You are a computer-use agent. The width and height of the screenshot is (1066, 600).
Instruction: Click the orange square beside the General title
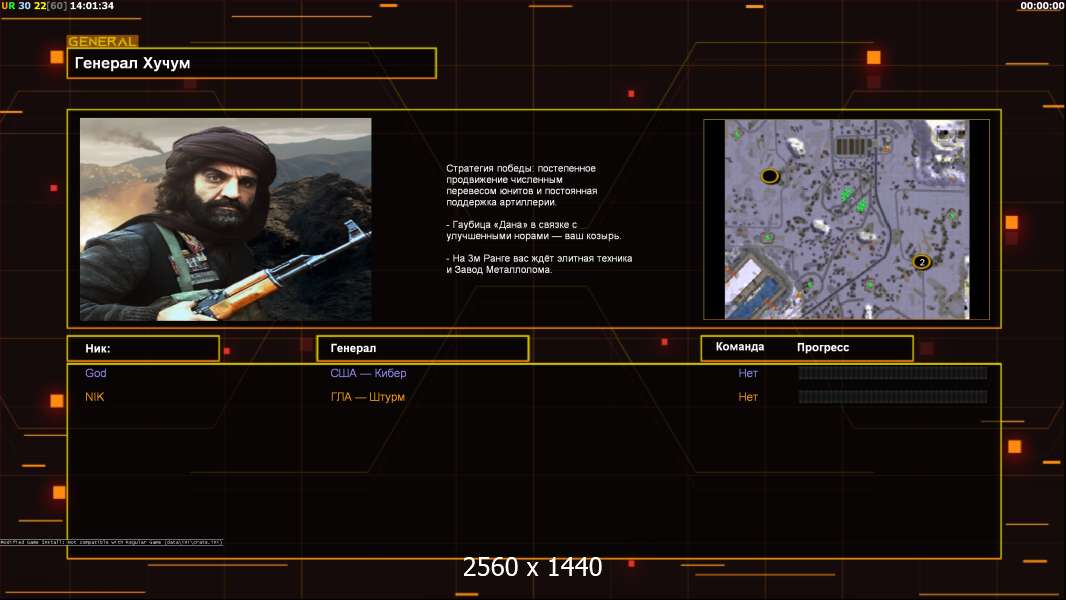click(x=57, y=58)
